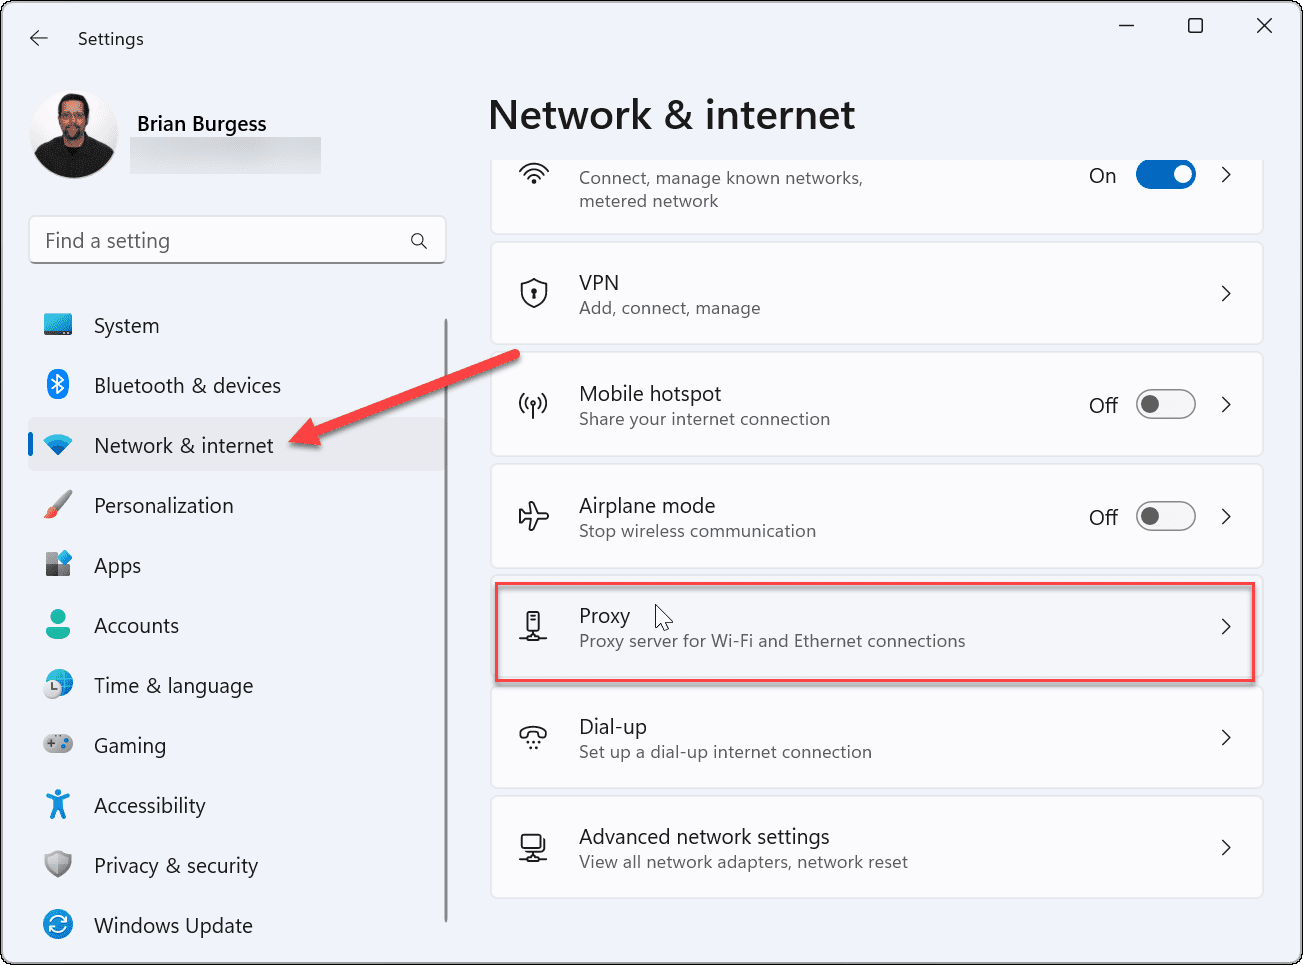
Task: Click the Proxy server icon
Action: click(533, 626)
